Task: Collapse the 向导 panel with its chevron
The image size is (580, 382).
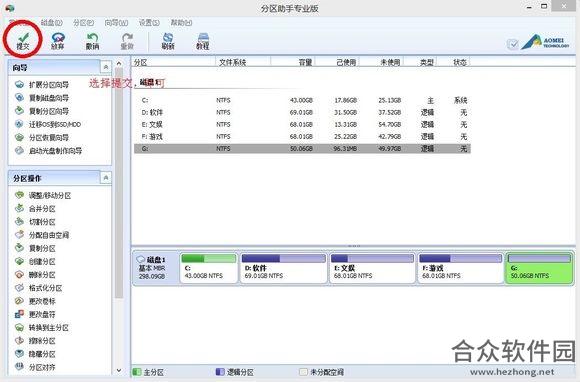Action: [106, 67]
